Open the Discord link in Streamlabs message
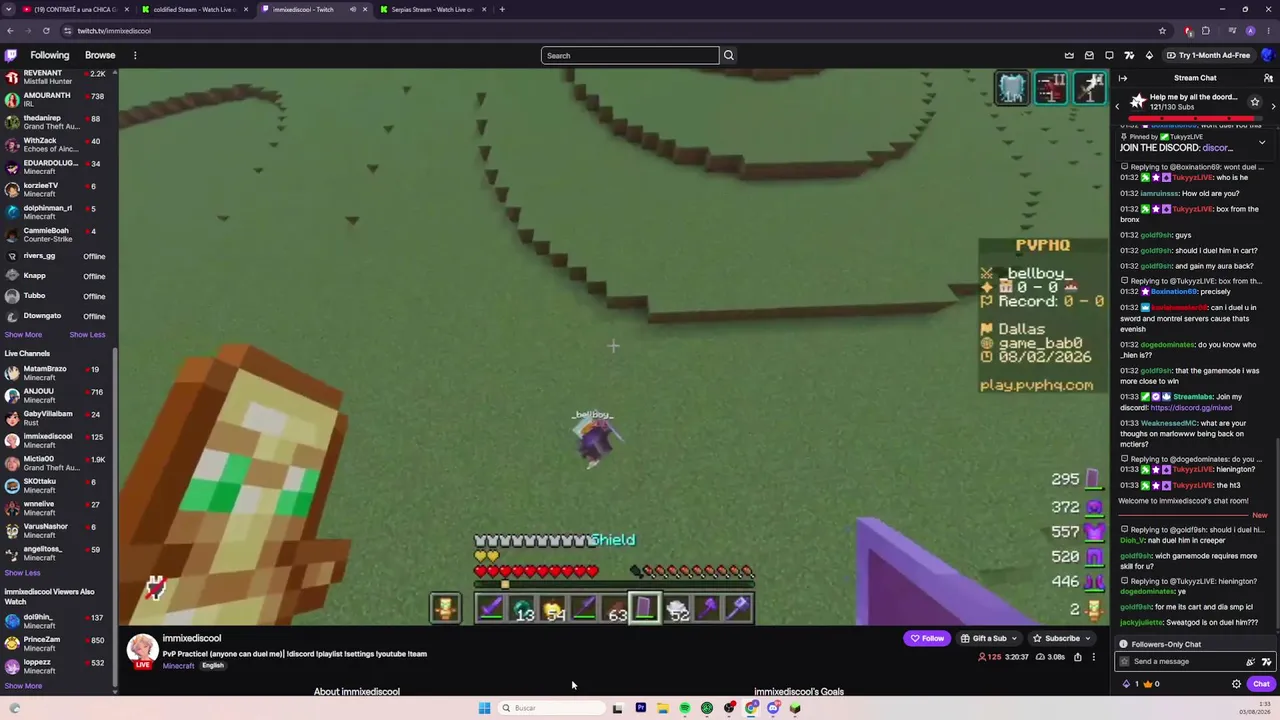This screenshot has width=1280, height=720. [1191, 408]
